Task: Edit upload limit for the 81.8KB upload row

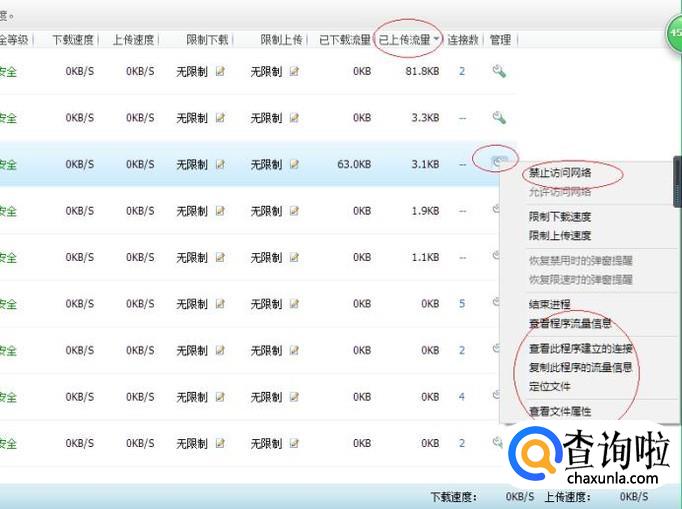Action: click(294, 71)
